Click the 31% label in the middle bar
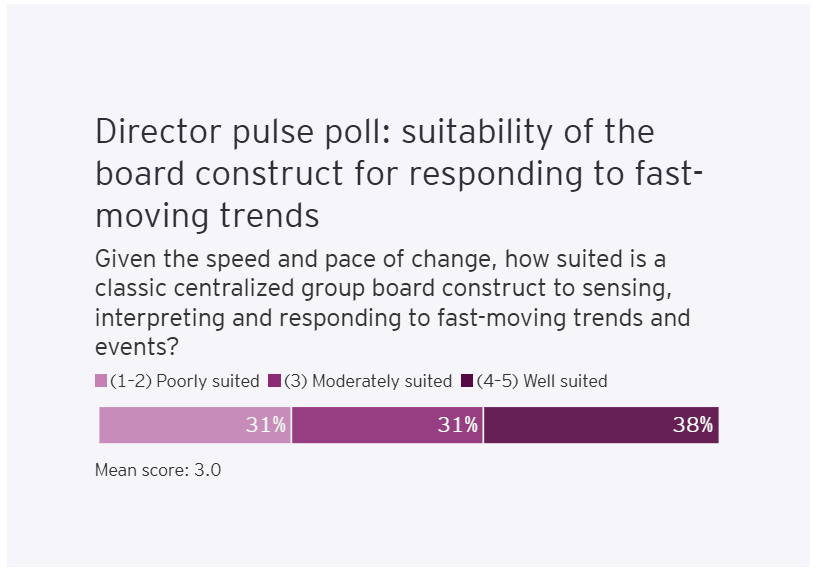Screen dimensions: 817x575 point(458,425)
